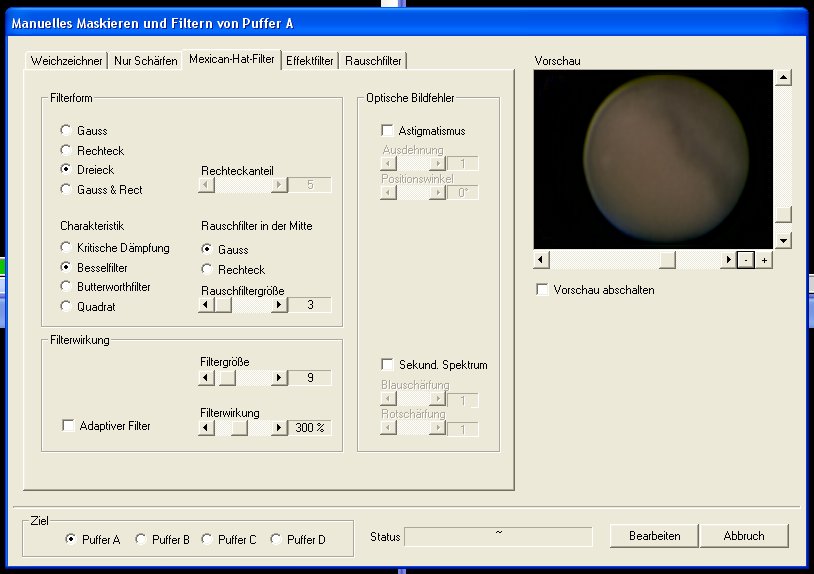Open the Effektfilter tab
Screen dimensions: 814x574
(x=310, y=61)
